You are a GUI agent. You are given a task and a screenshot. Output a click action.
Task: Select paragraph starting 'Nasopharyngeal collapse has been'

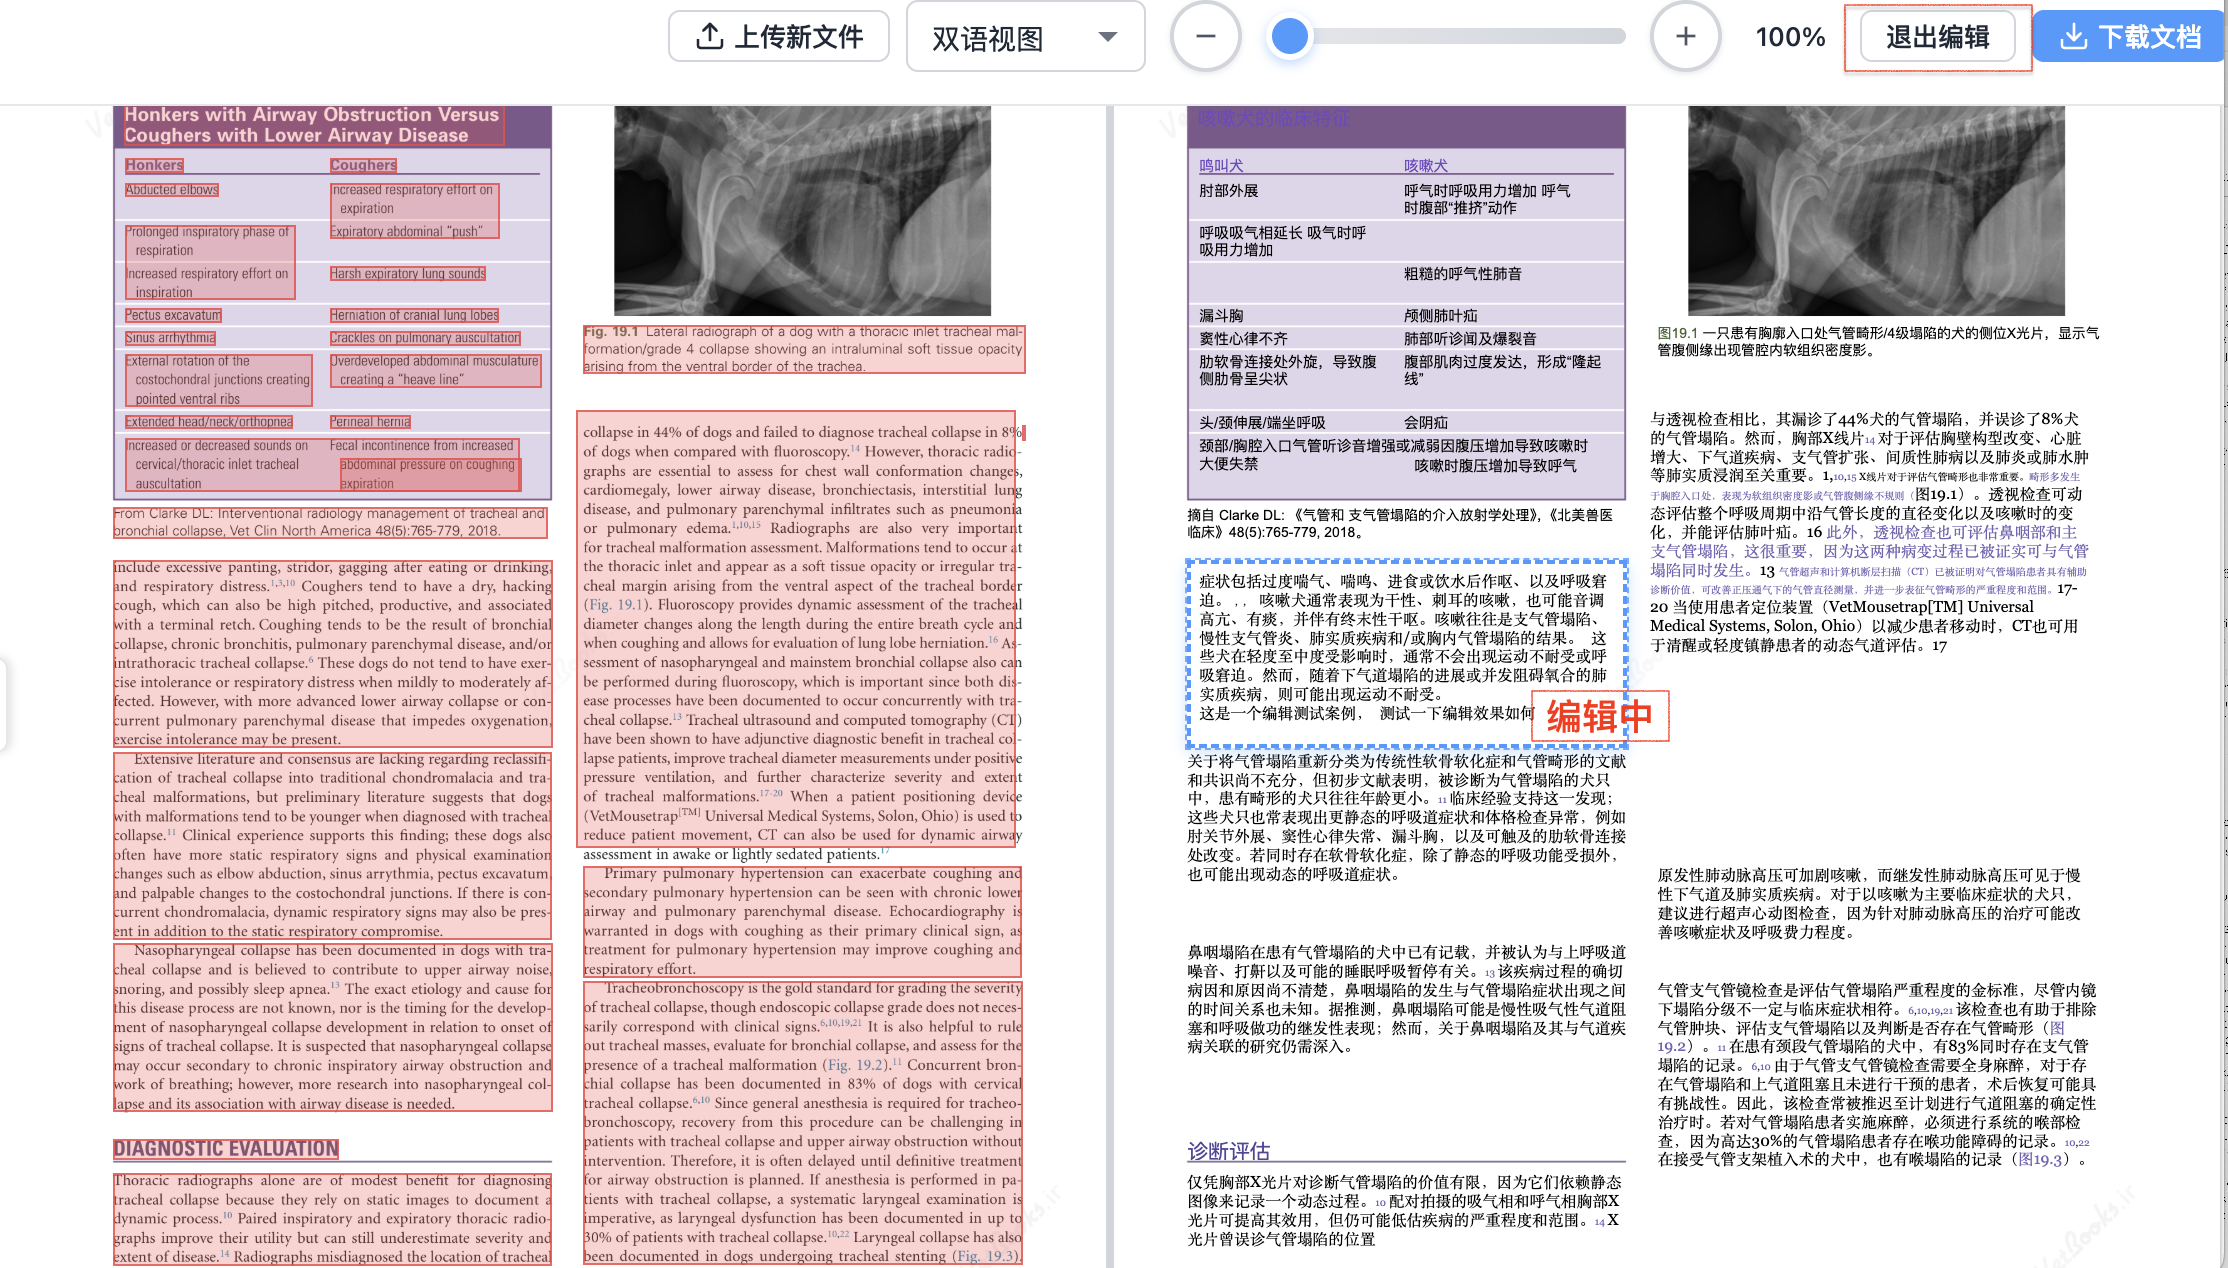tap(333, 1027)
